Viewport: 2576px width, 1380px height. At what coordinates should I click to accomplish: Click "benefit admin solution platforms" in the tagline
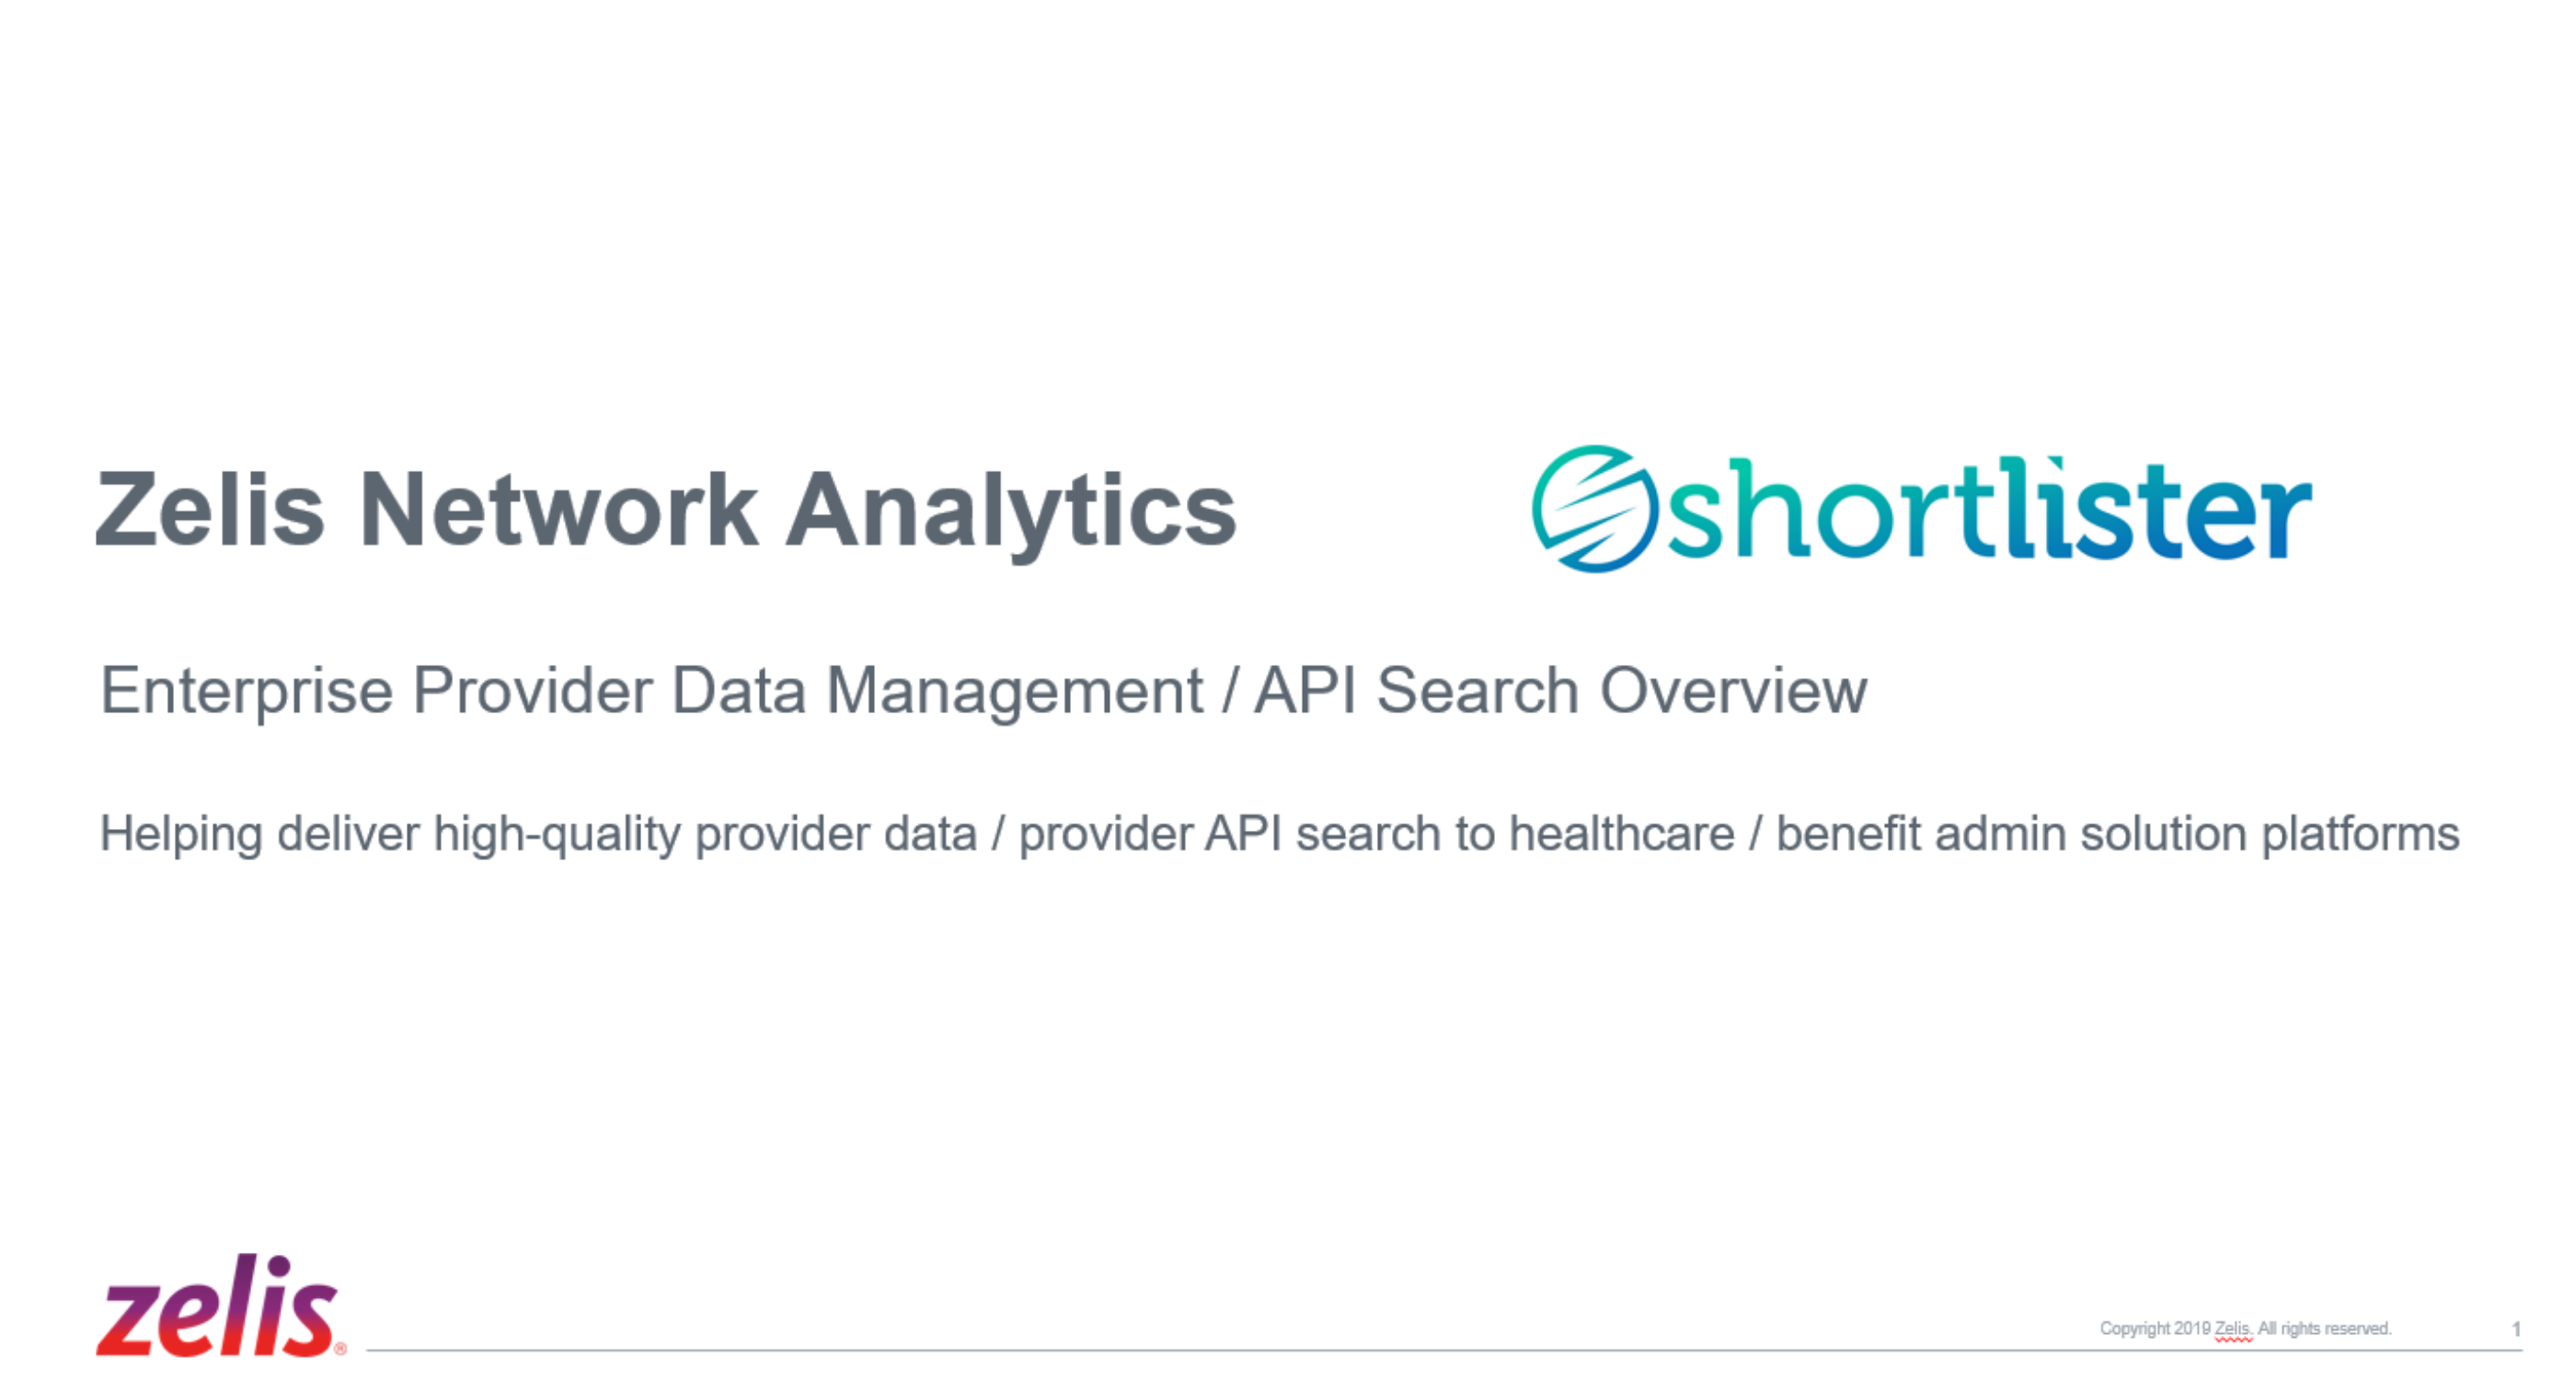2117,834
